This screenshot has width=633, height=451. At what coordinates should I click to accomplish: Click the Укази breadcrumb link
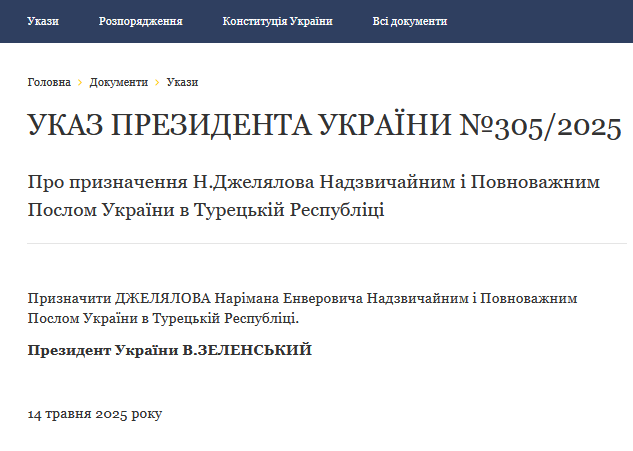point(182,82)
